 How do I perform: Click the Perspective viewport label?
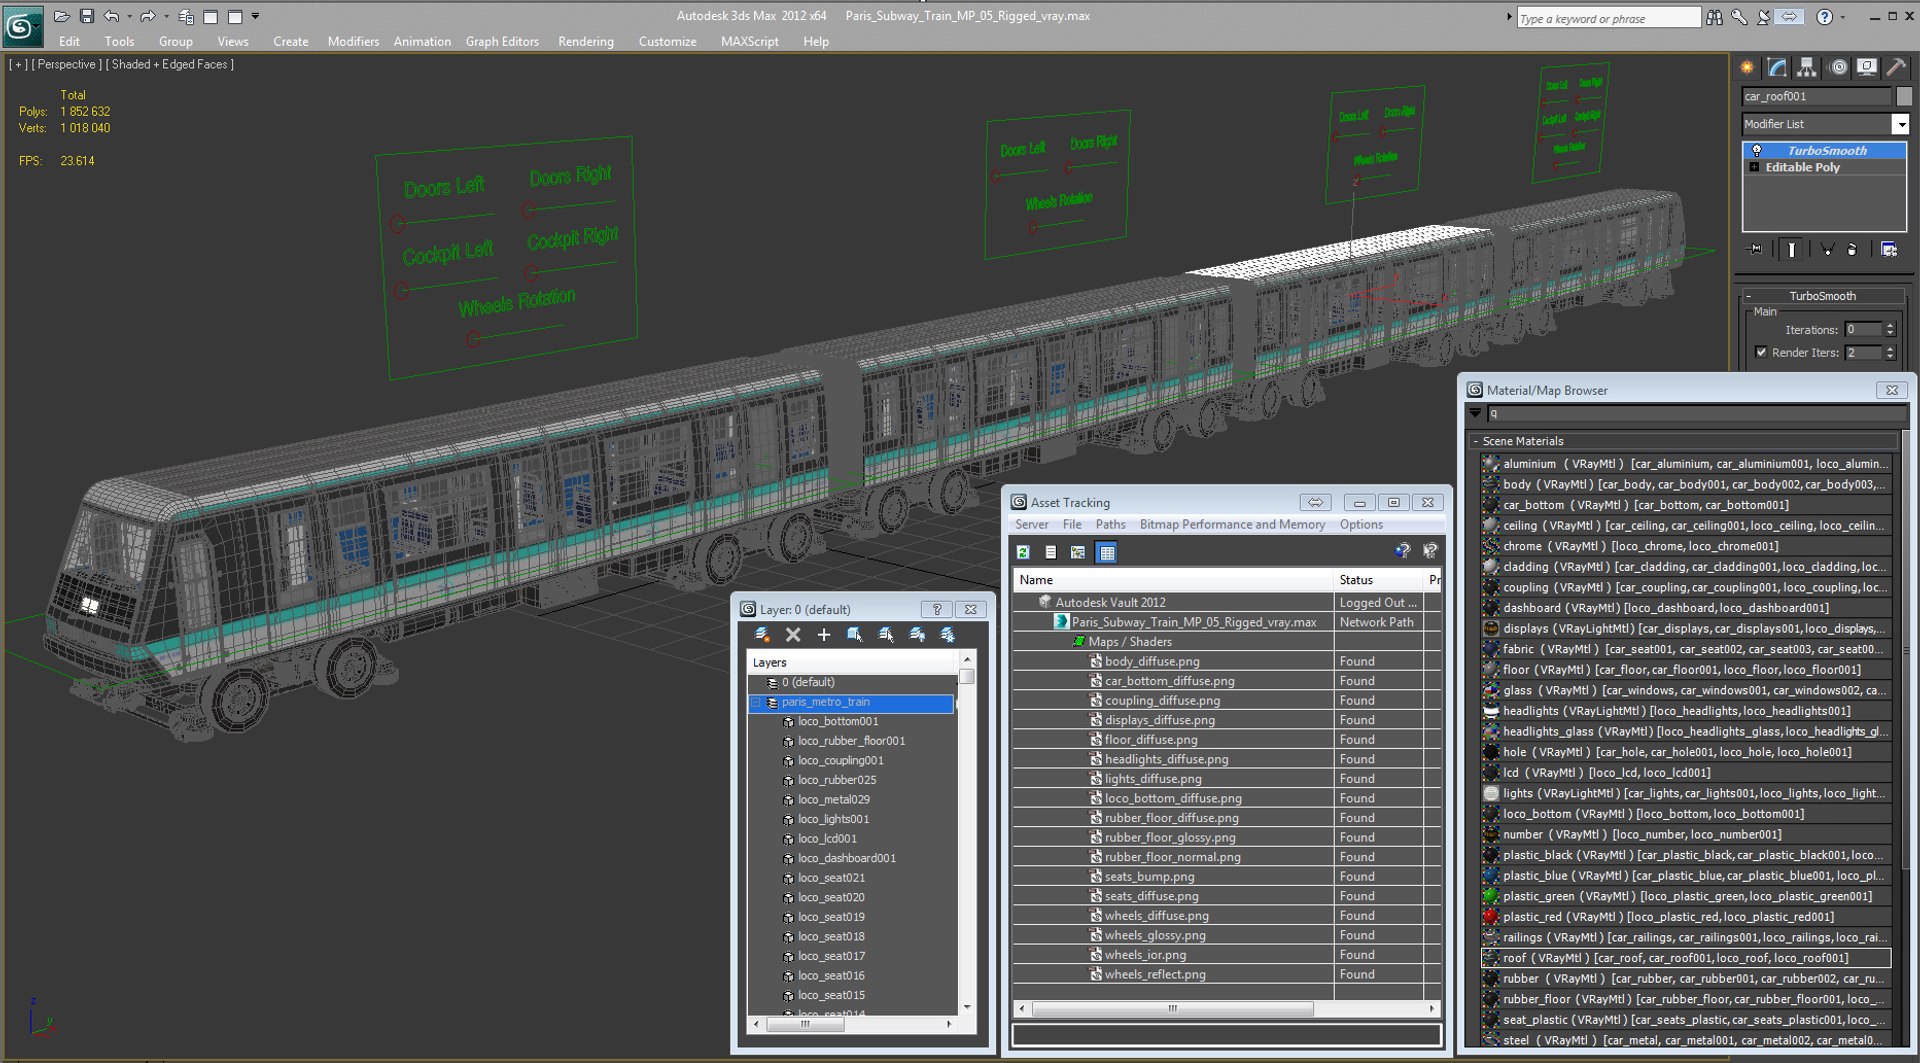(66, 64)
